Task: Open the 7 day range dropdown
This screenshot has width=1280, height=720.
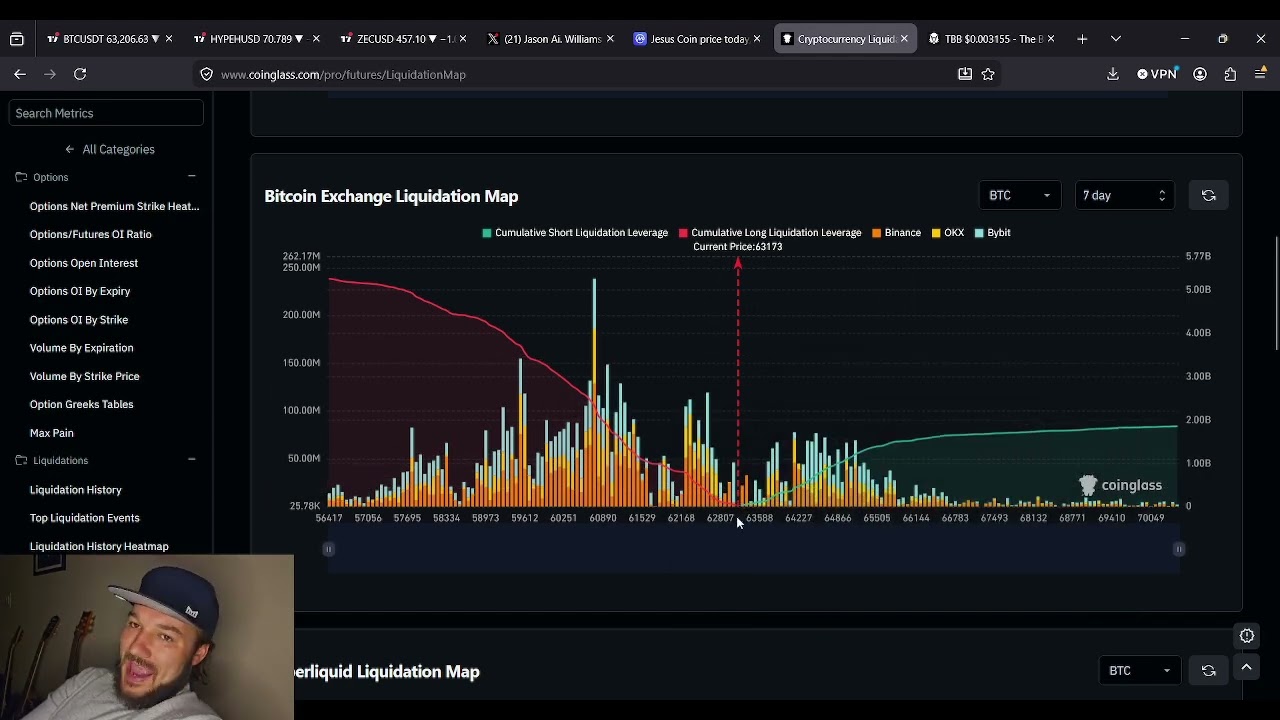Action: coord(1124,196)
